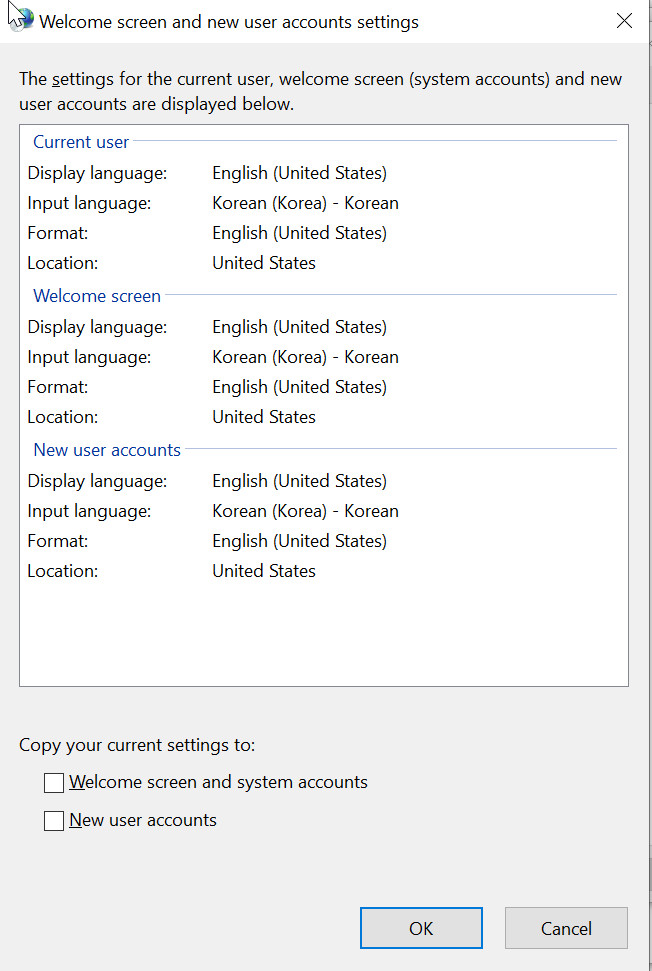Click the Welcome screen Format value
652x971 pixels.
(299, 387)
